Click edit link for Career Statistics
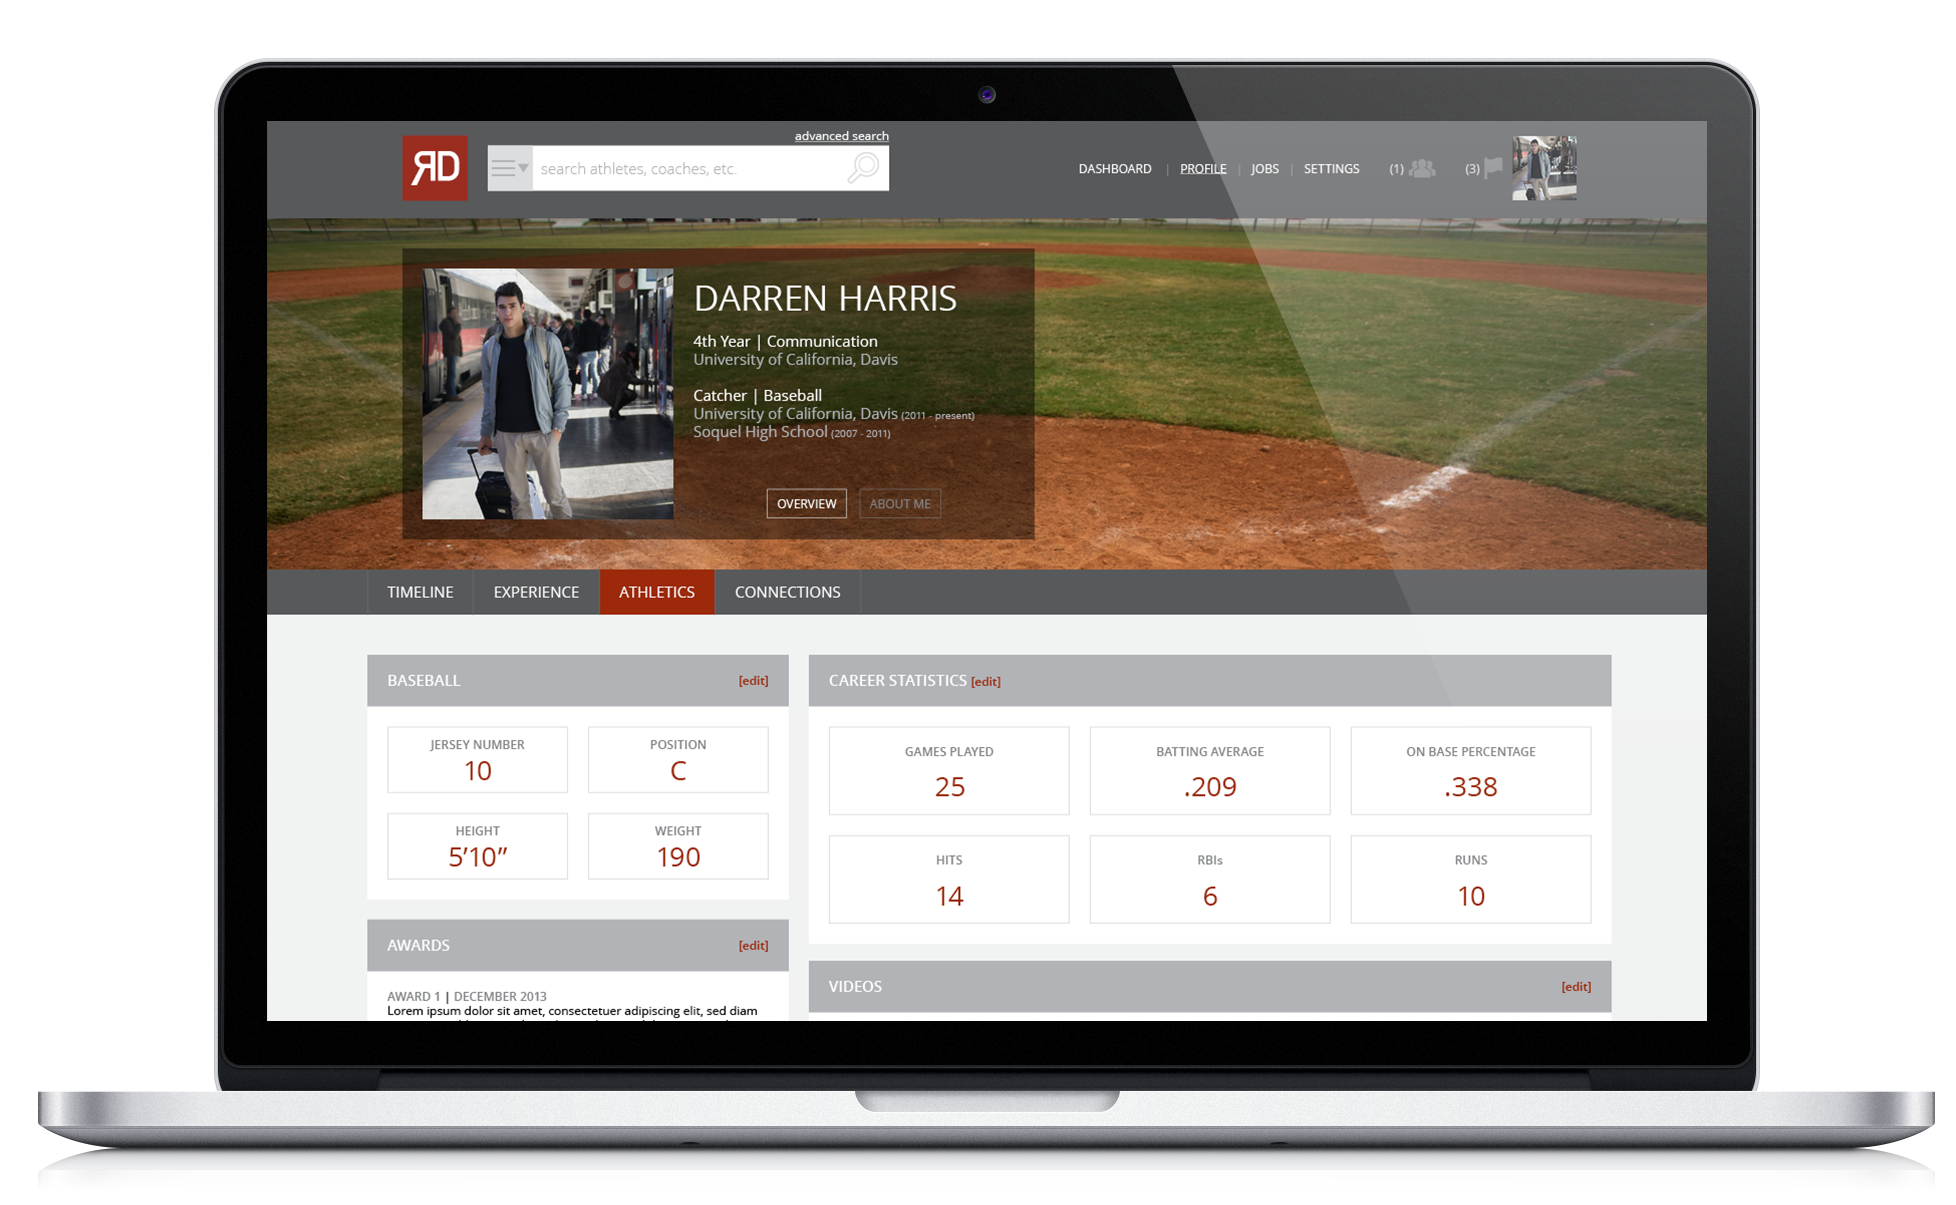Viewport: 1956px width, 1205px height. 986,681
